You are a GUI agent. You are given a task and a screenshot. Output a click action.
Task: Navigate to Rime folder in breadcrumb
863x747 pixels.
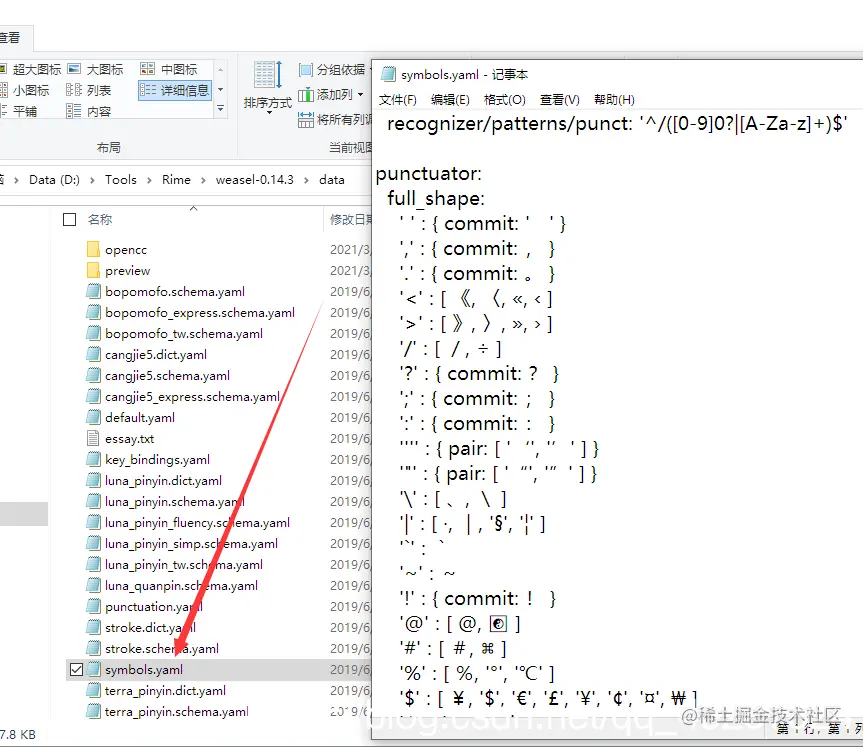coord(176,180)
